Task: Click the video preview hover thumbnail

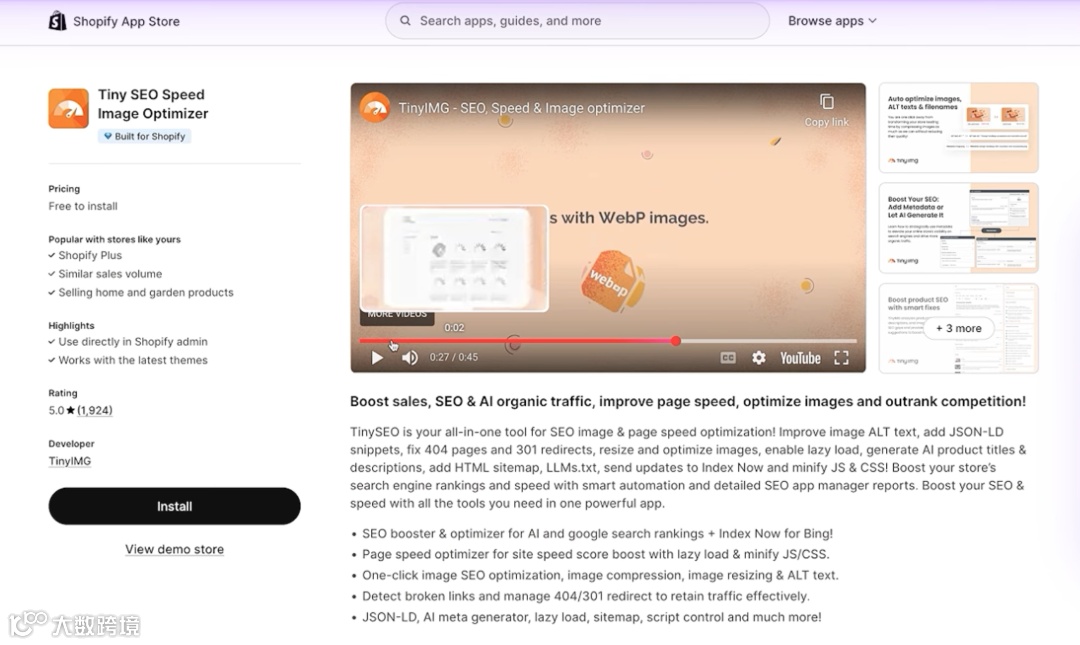Action: [454, 258]
